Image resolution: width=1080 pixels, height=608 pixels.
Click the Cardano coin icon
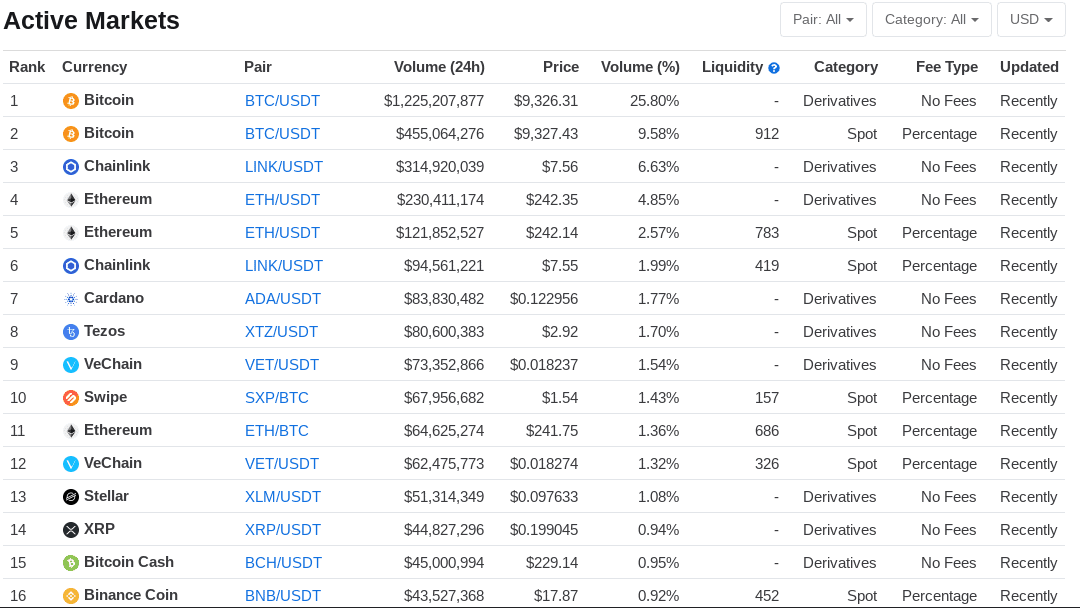[71, 300]
